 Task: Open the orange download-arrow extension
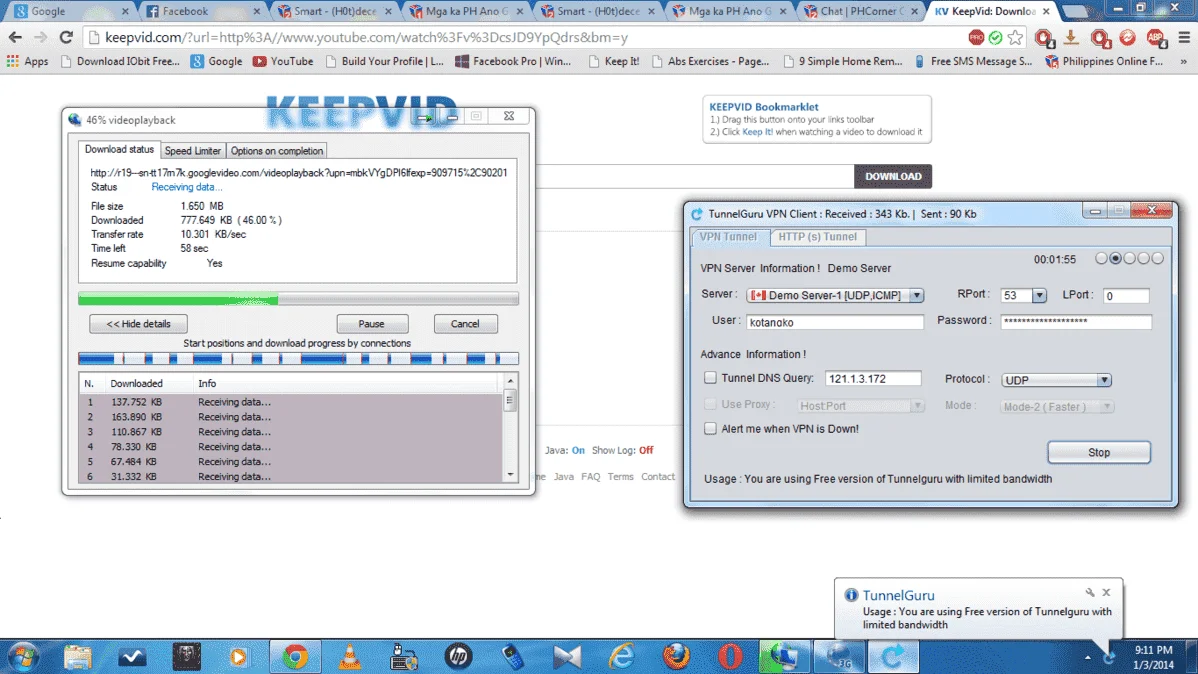coord(1071,37)
